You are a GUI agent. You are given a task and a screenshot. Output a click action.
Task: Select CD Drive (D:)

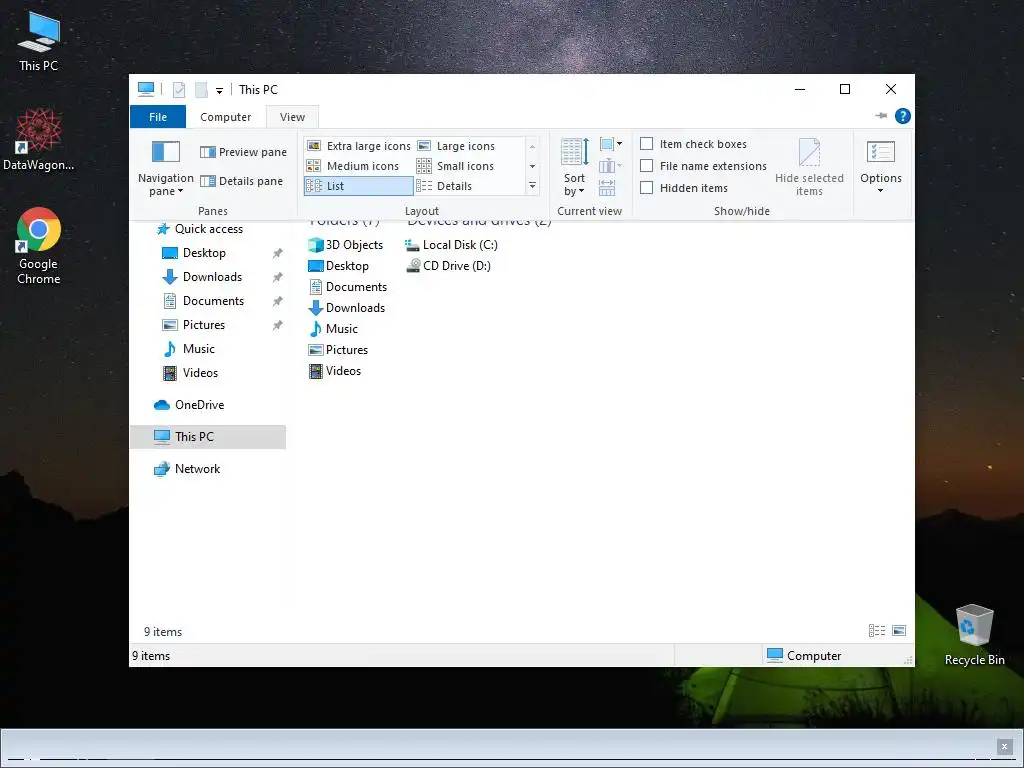point(448,266)
